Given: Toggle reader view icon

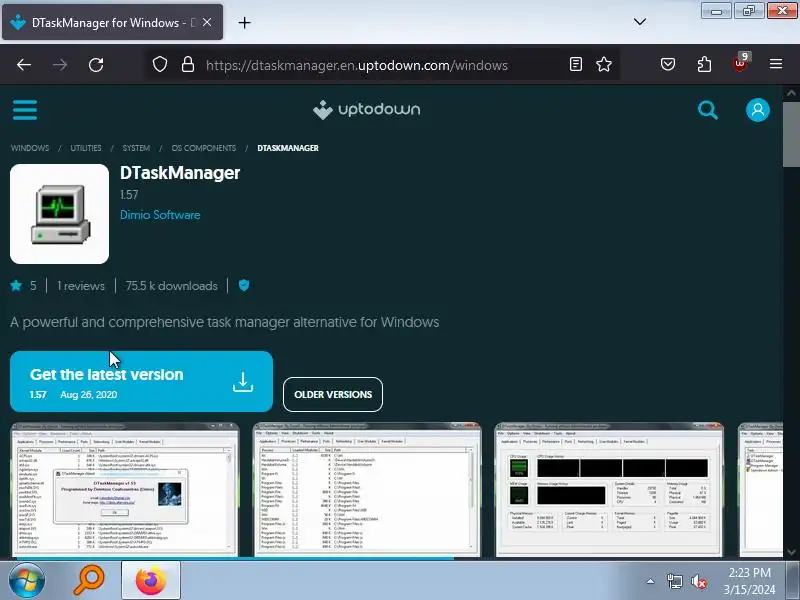Looking at the screenshot, I should 576,64.
